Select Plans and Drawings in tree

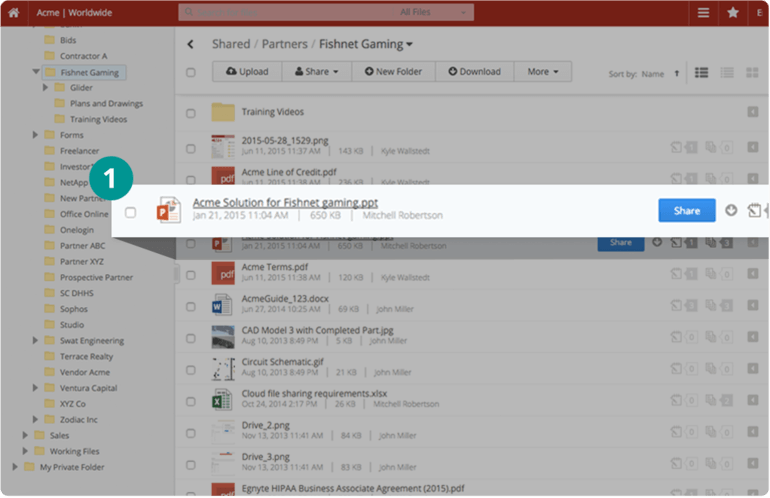tap(106, 104)
